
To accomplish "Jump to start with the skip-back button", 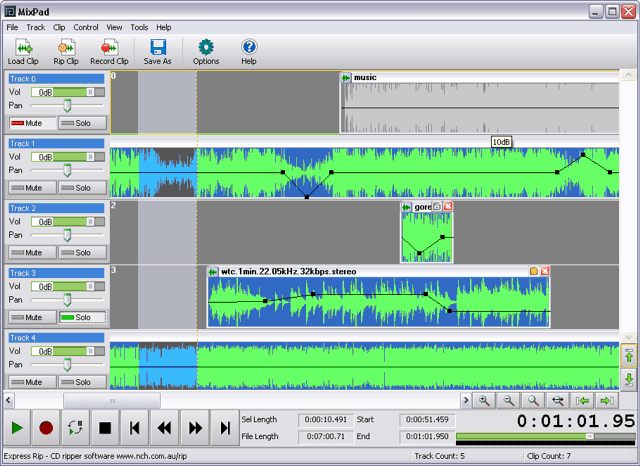I will pos(135,428).
